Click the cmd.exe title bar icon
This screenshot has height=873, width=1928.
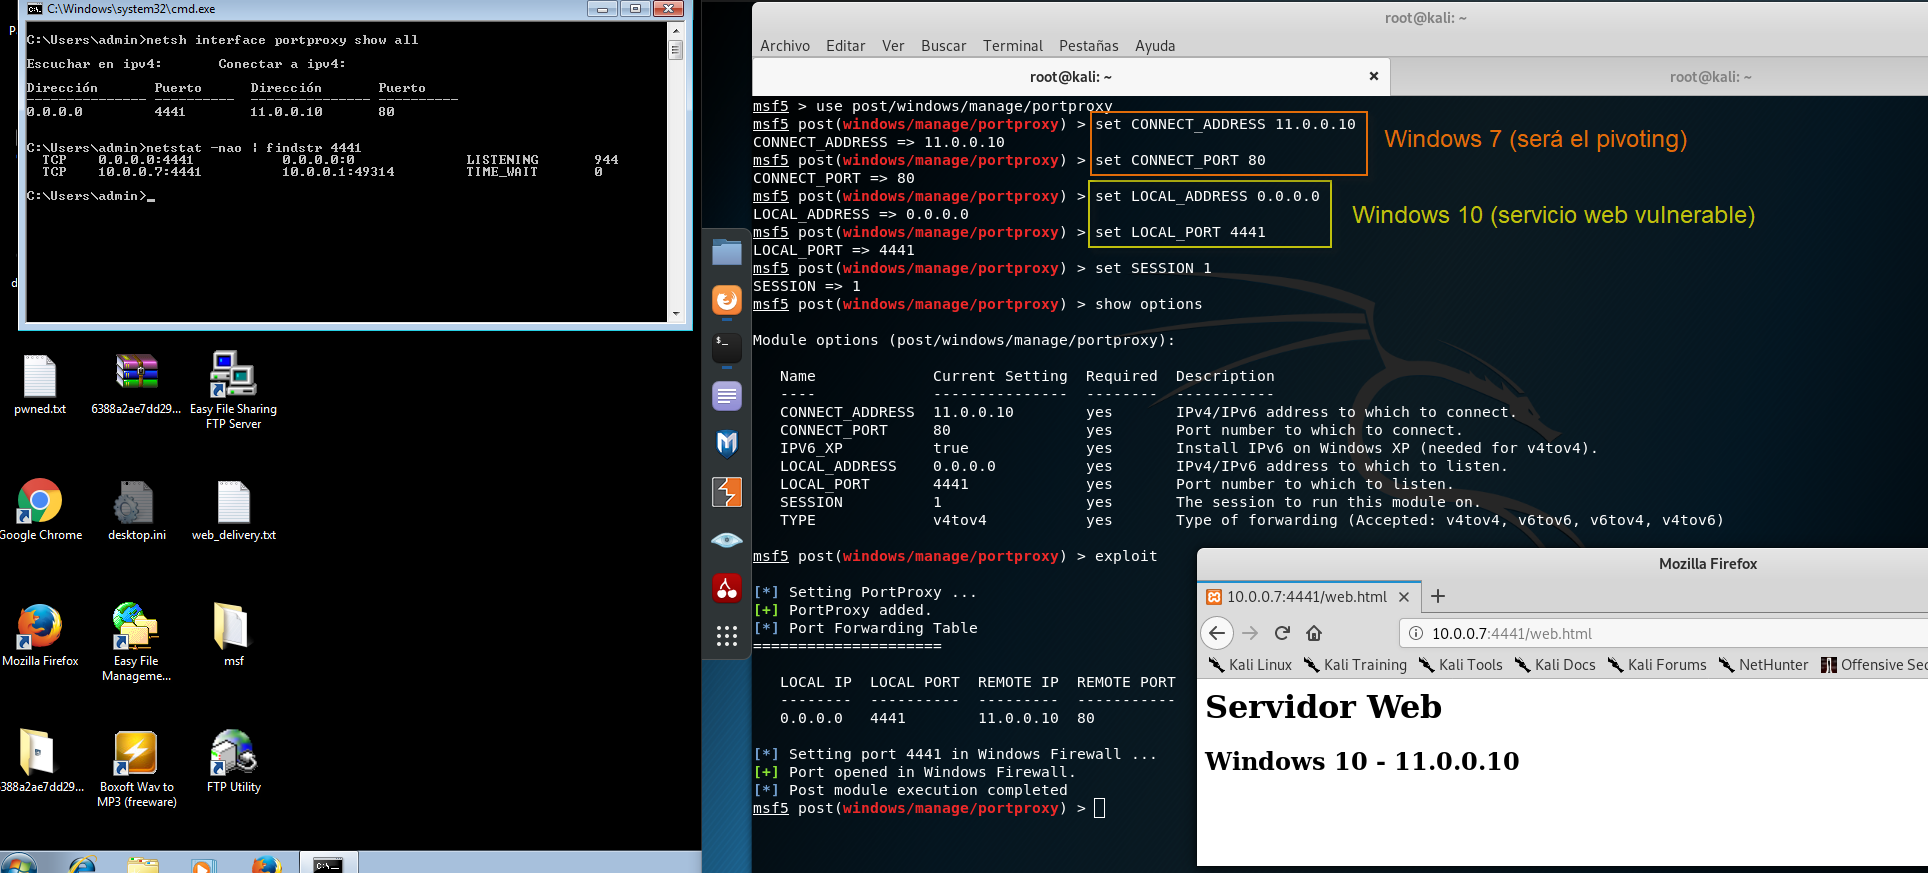[35, 9]
